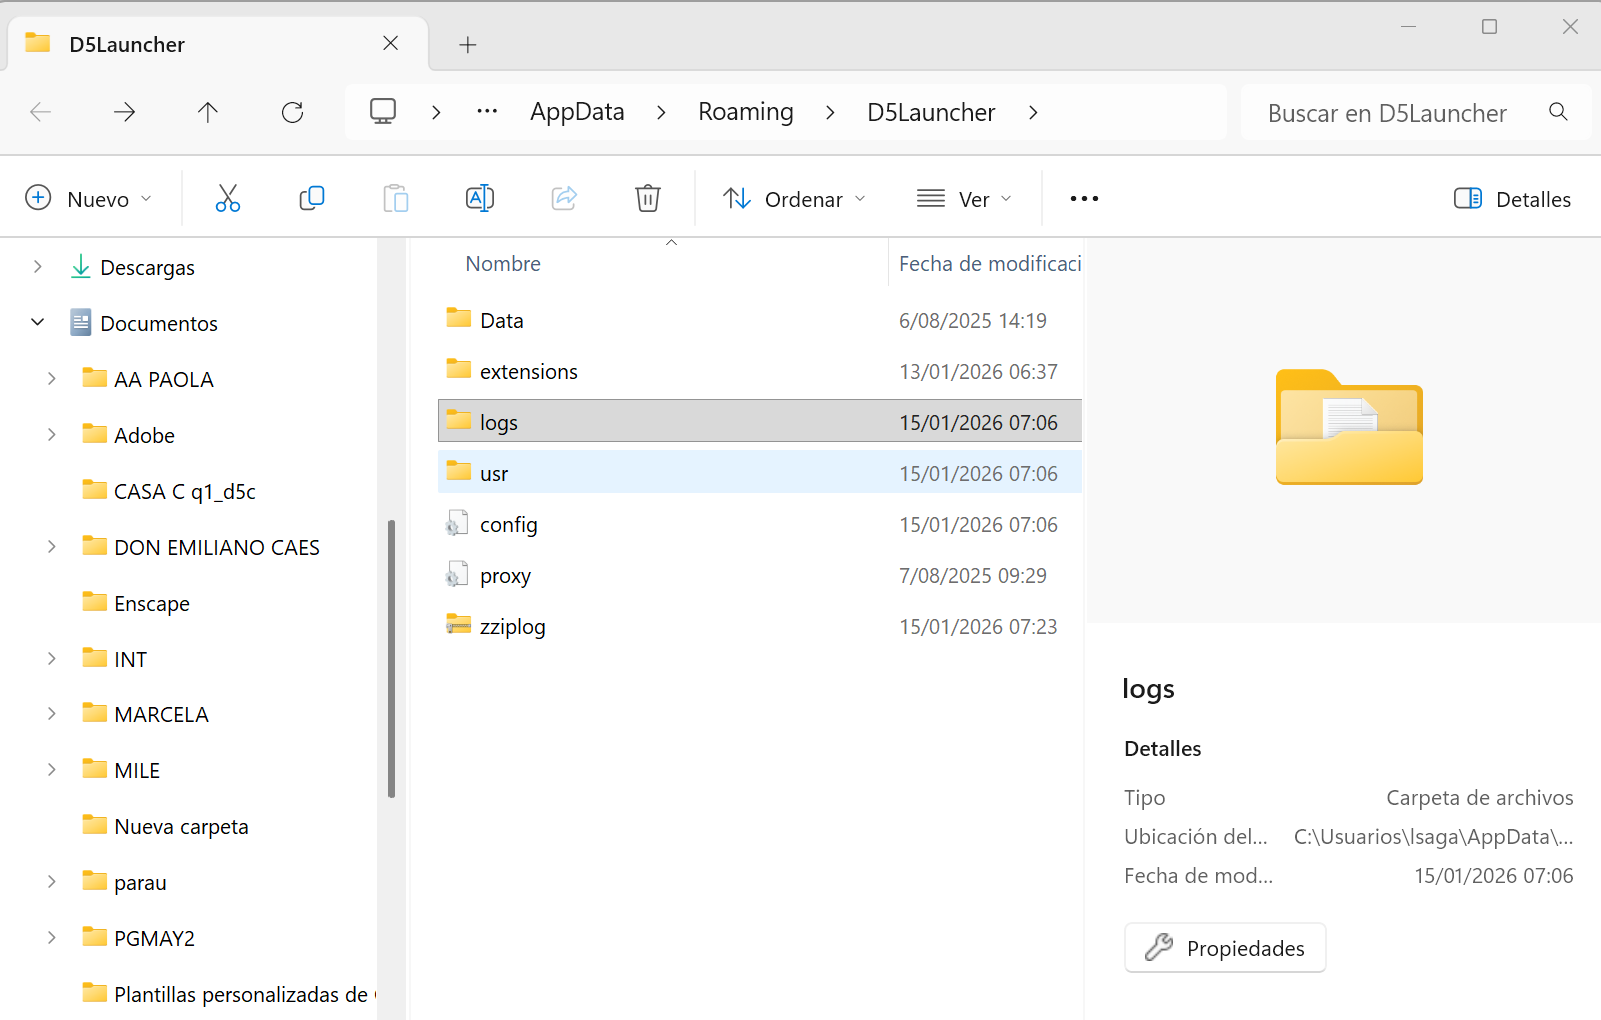Open the Ver view dropdown
This screenshot has height=1020, width=1601.
click(964, 199)
